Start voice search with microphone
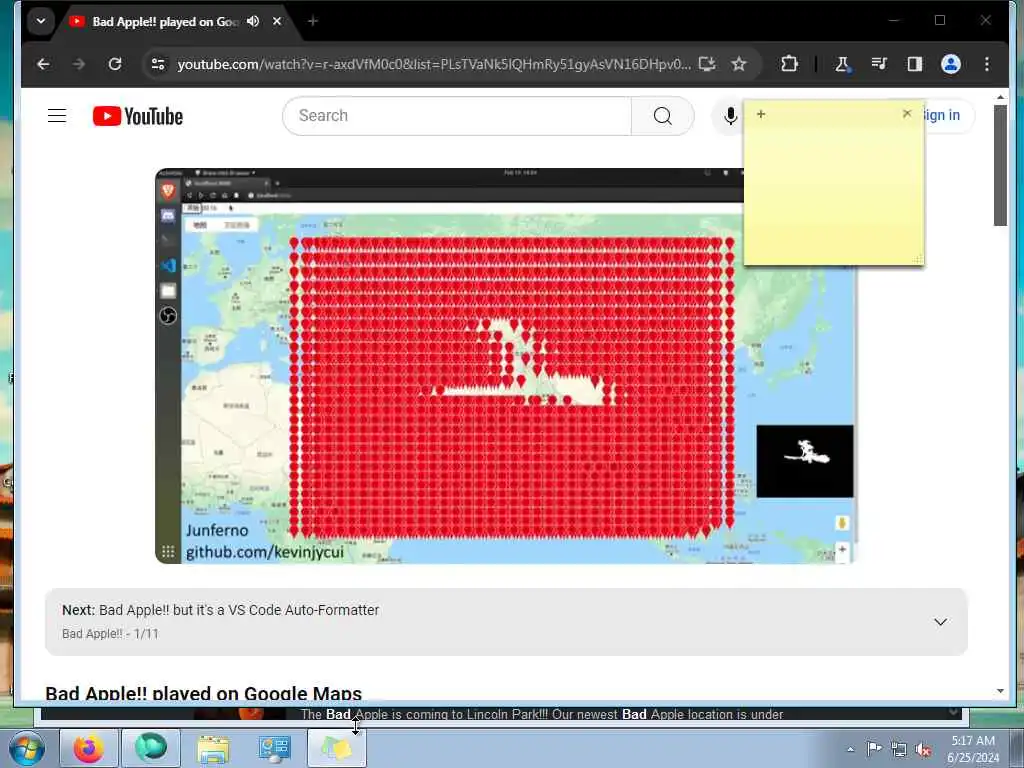Viewport: 1024px width, 768px height. 730,116
